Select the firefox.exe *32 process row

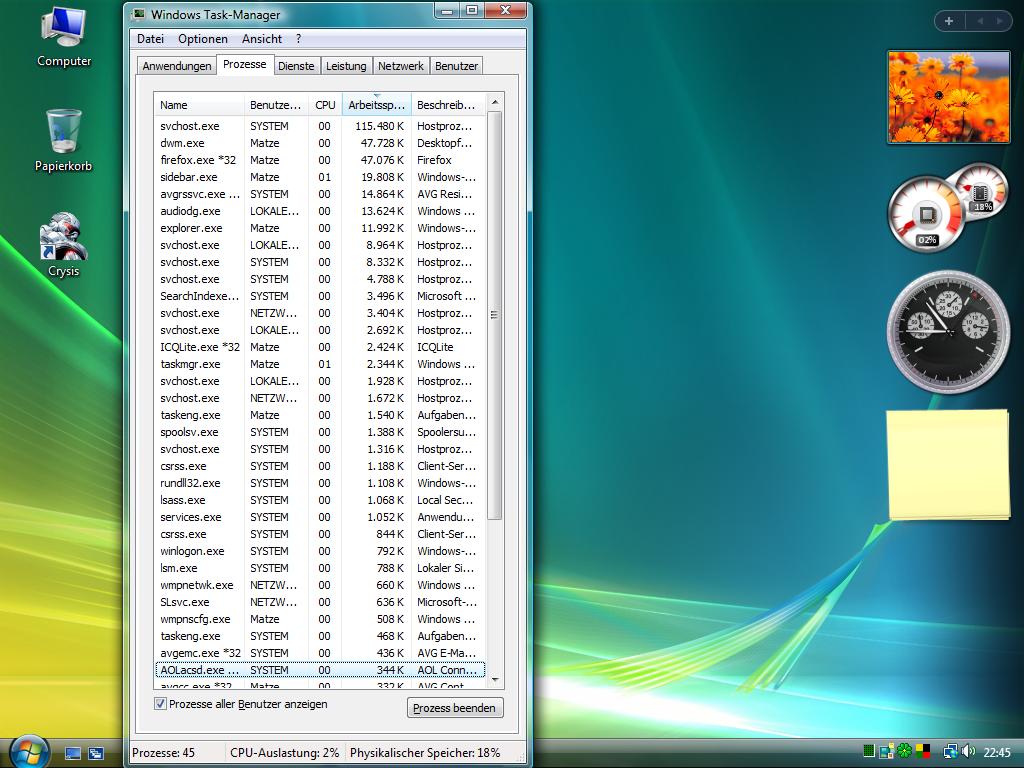[x=320, y=160]
